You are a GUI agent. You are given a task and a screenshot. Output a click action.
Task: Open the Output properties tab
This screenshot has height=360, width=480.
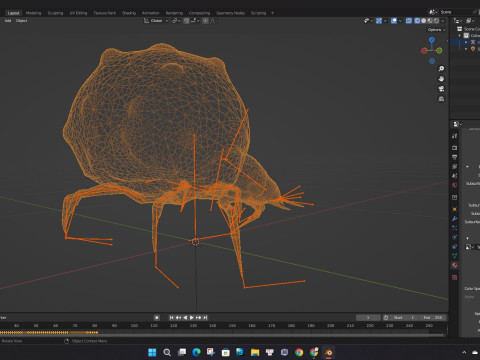tap(455, 157)
